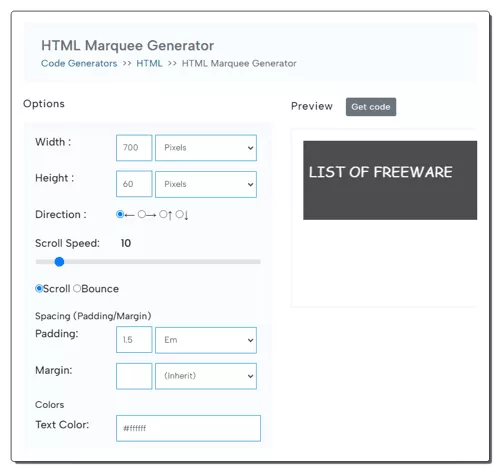
Task: Click the Colors section label
Action: (x=50, y=405)
